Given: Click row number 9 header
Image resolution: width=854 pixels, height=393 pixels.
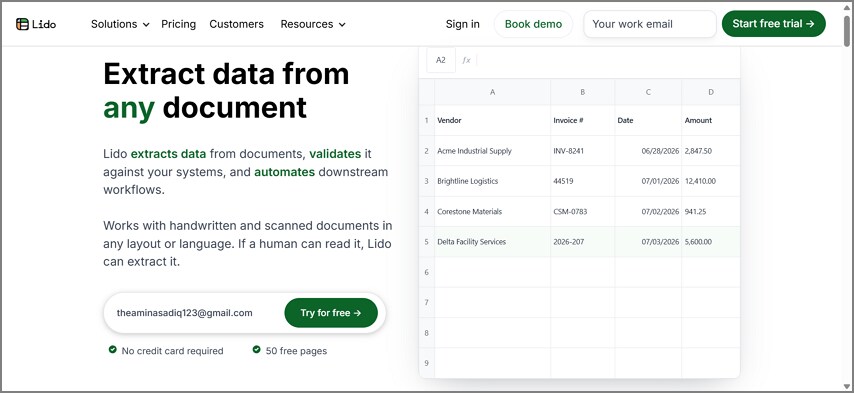Looking at the screenshot, I should (x=426, y=363).
